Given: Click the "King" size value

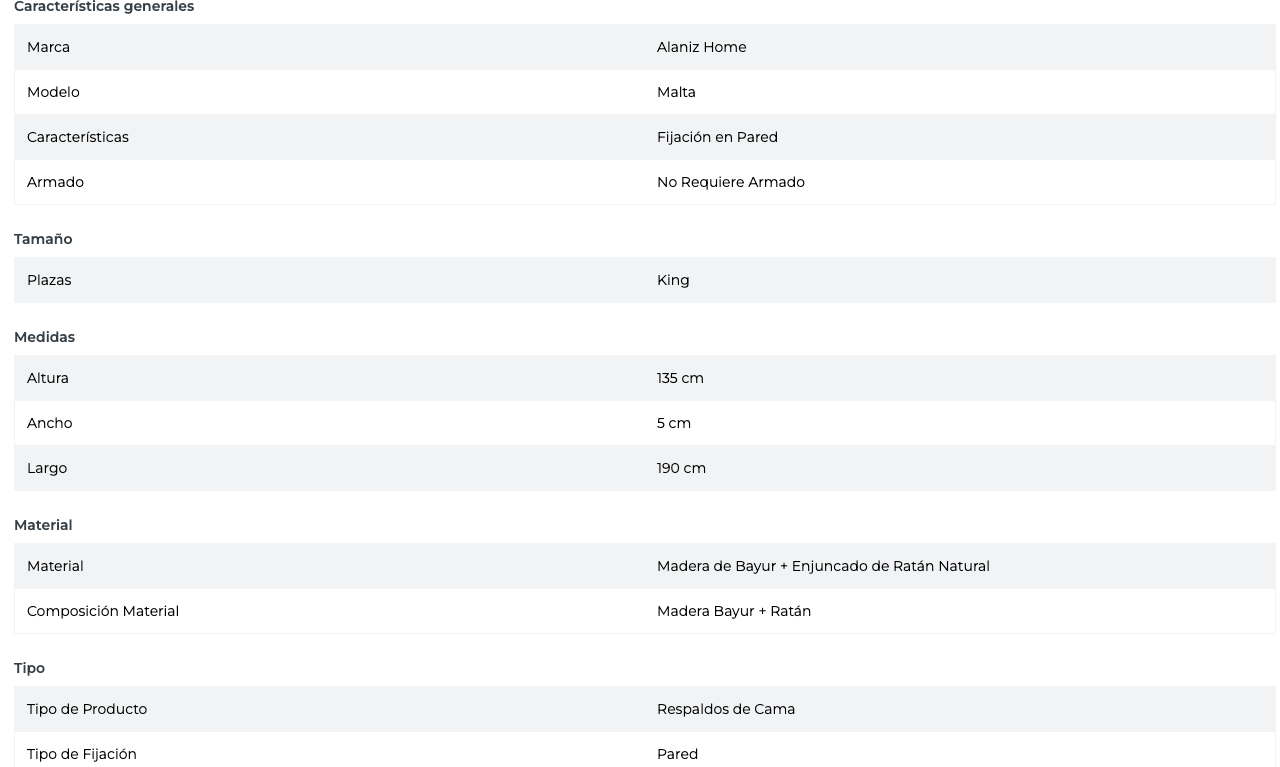Looking at the screenshot, I should click(673, 280).
